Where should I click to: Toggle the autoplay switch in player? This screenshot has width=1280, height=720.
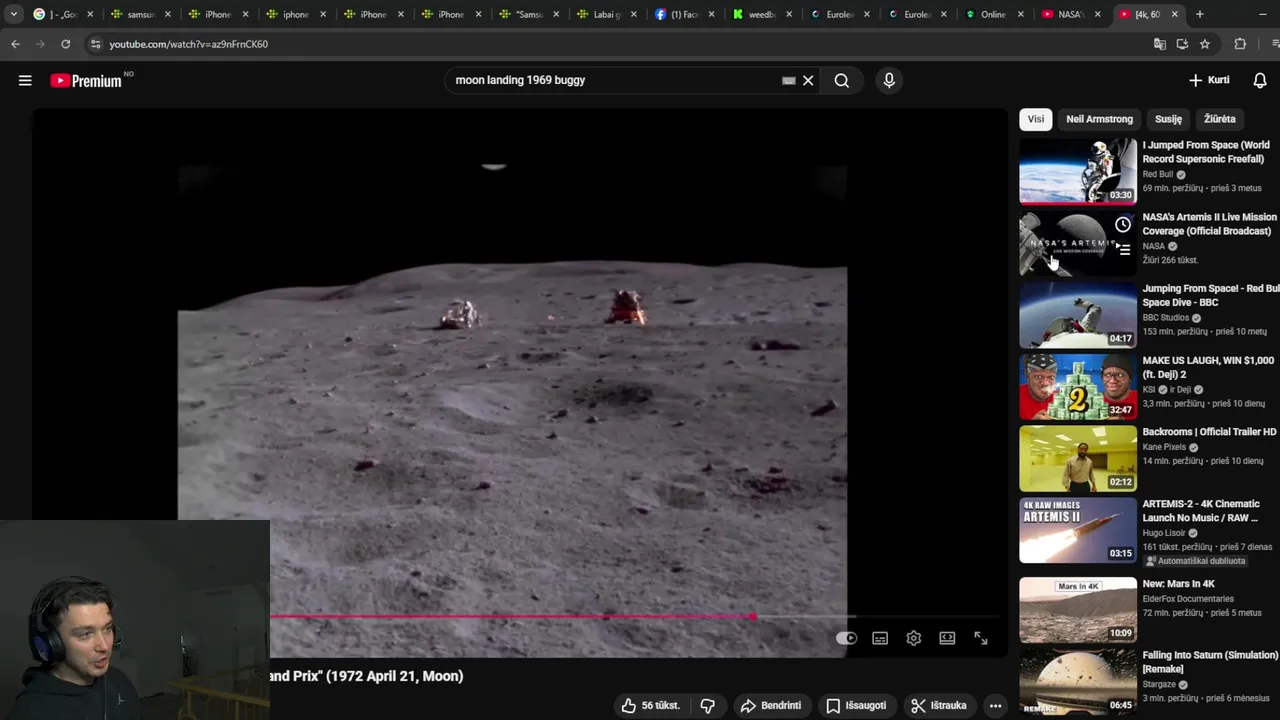click(846, 638)
